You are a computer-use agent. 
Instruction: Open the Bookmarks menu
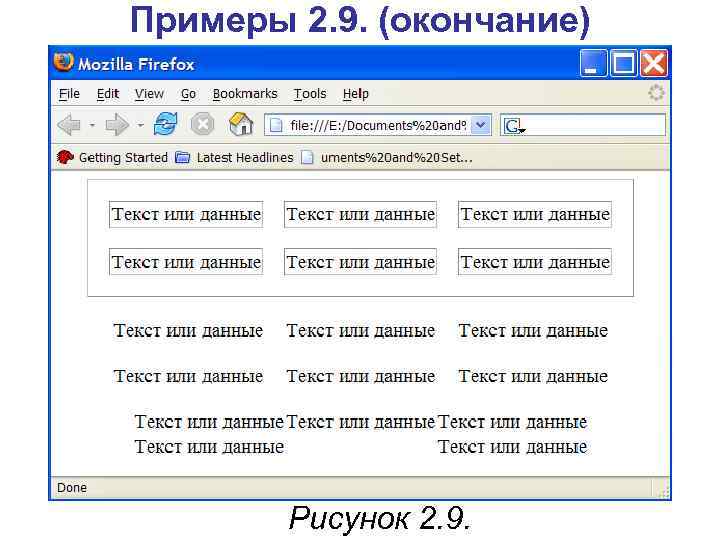click(x=245, y=94)
